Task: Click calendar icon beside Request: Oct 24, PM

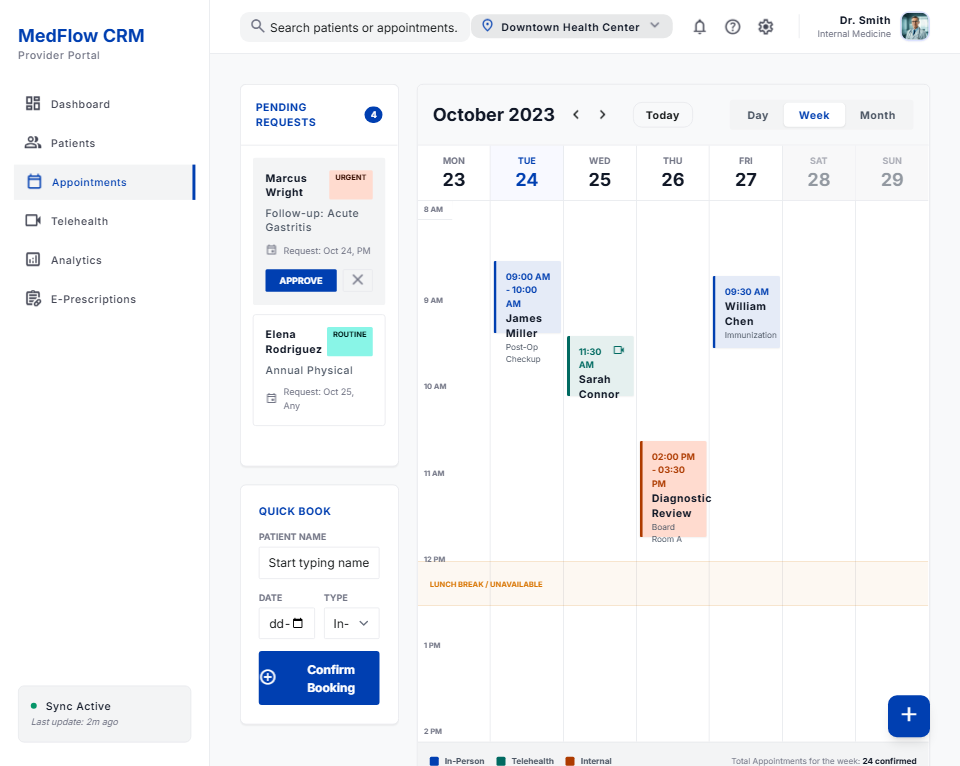Action: click(x=271, y=250)
